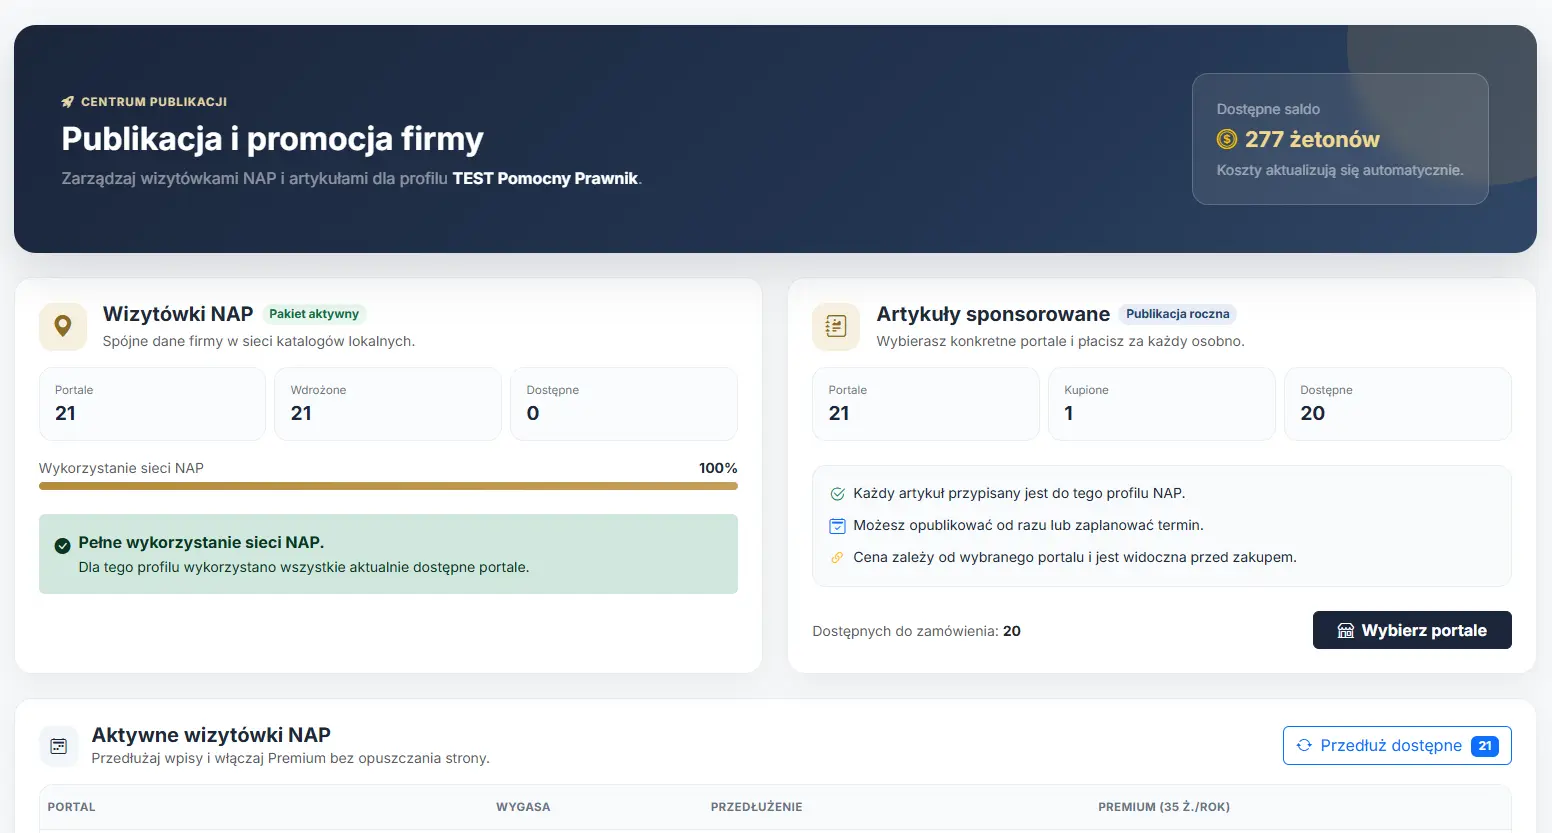Click the storefront icon in Wybierz portale button

point(1346,630)
